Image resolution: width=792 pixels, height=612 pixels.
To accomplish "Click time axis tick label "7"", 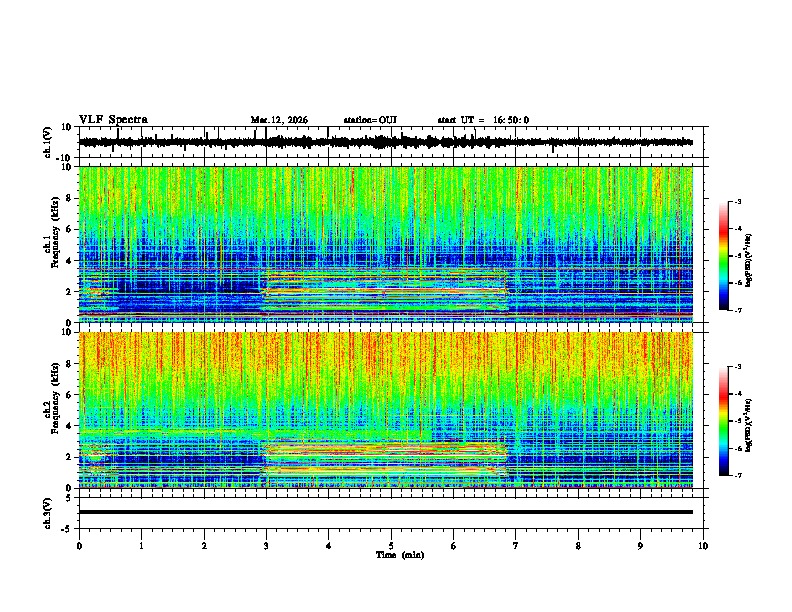I will click(x=516, y=546).
